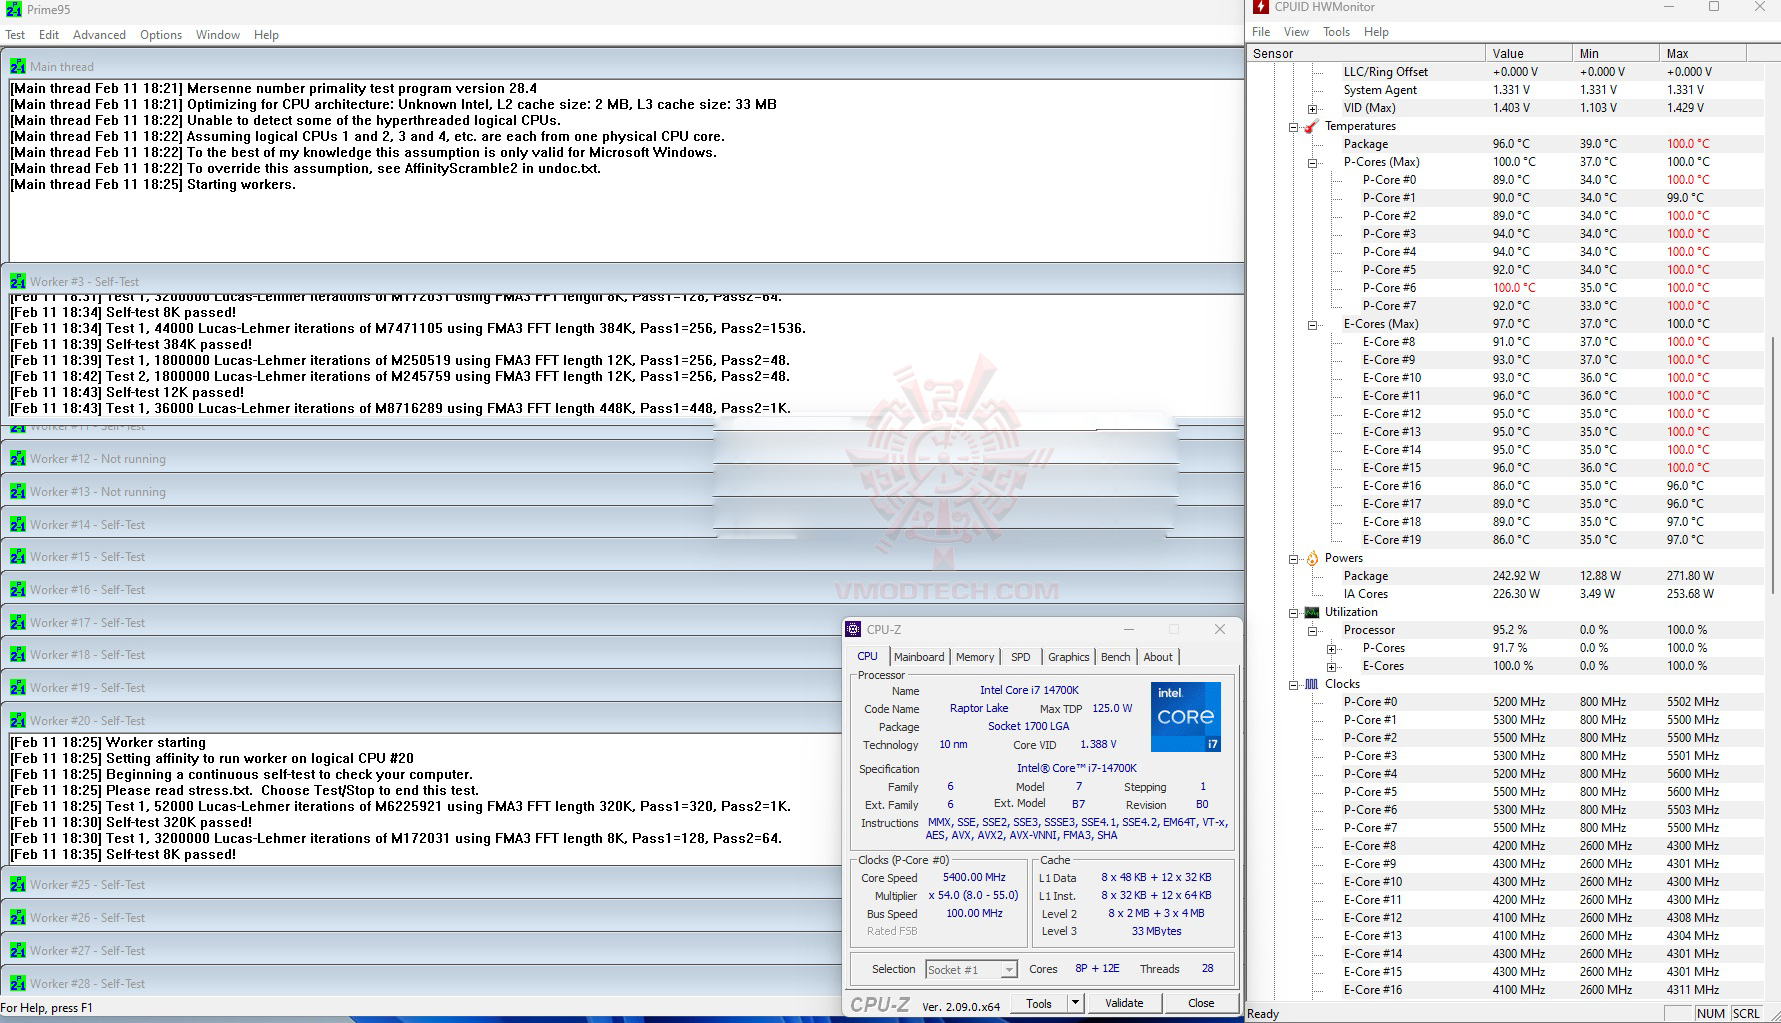Open the Window menu in Prime95
Screen dimensions: 1781x1023
coord(218,34)
